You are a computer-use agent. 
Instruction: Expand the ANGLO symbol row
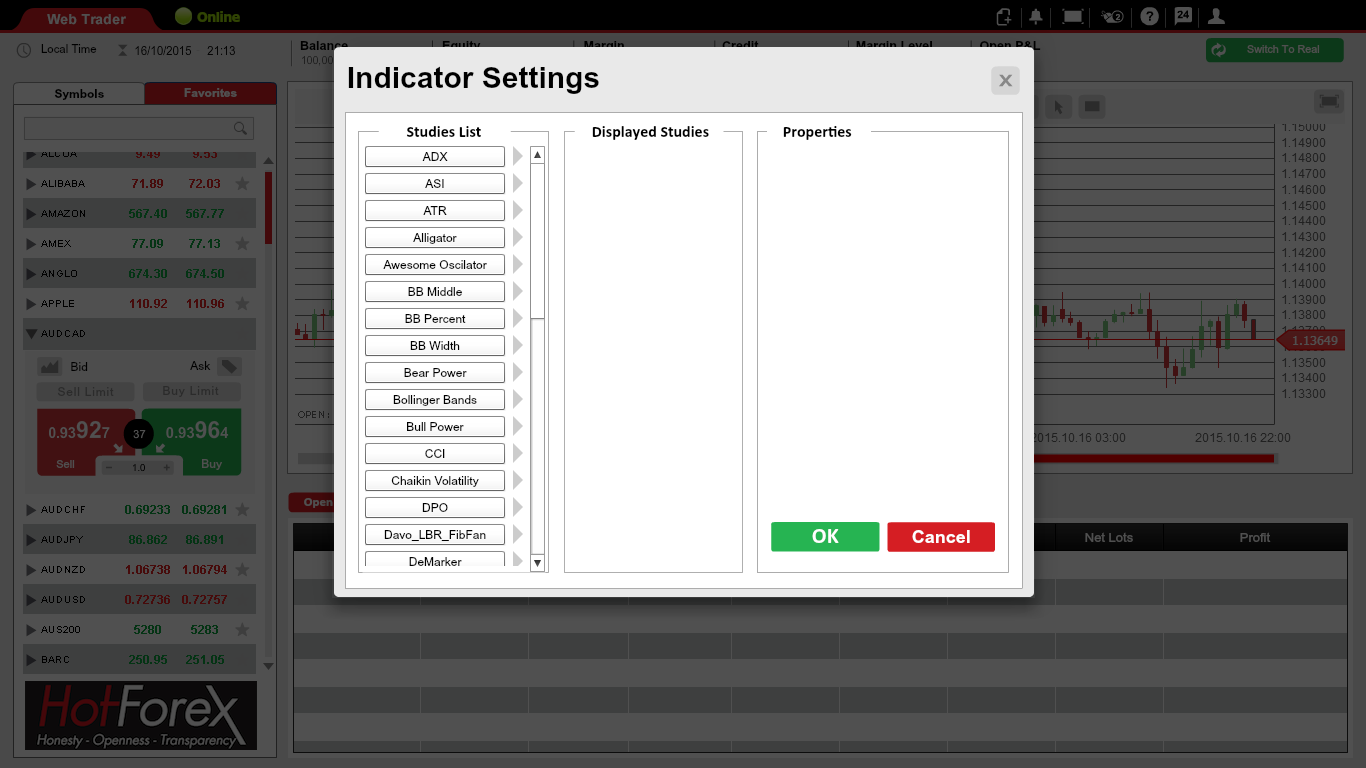click(x=31, y=274)
